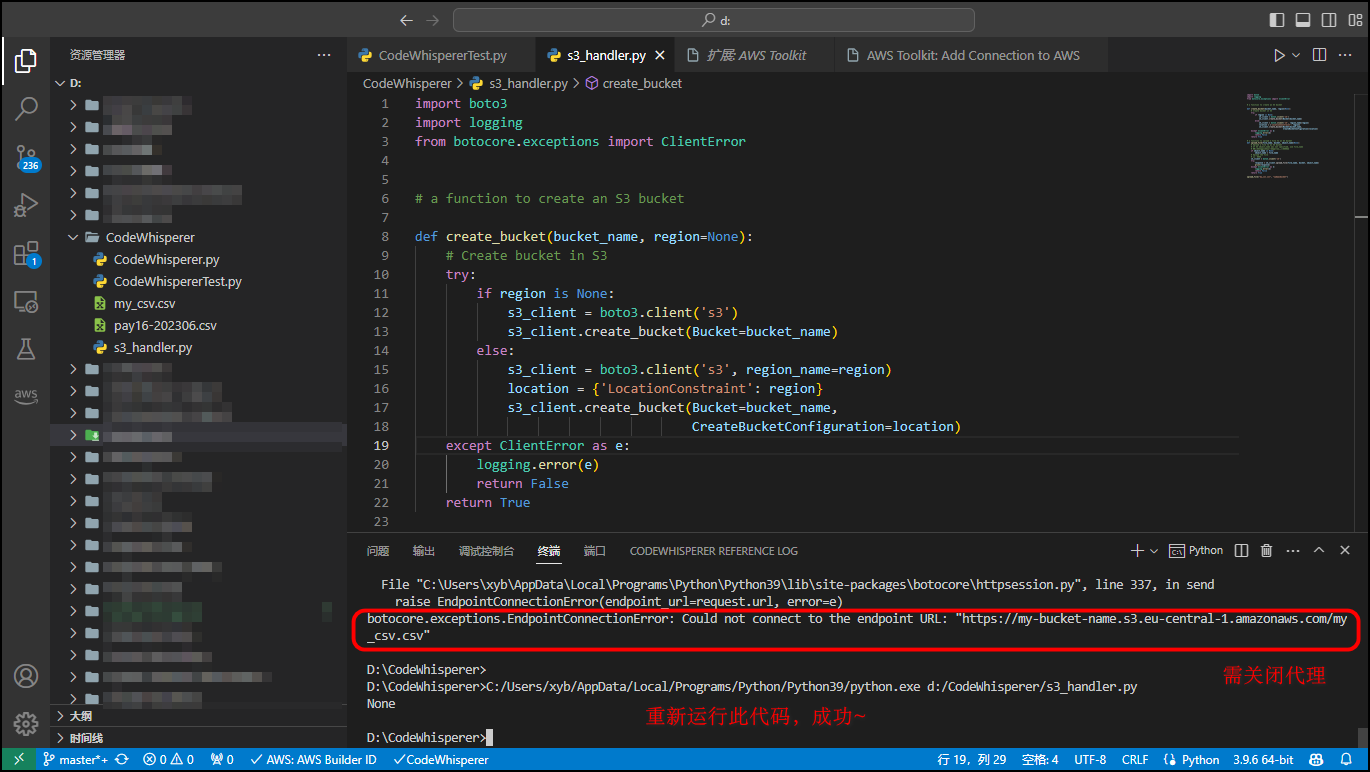The image size is (1370, 772).
Task: Click AWS: AWS Builder ID status item
Action: coord(313,760)
